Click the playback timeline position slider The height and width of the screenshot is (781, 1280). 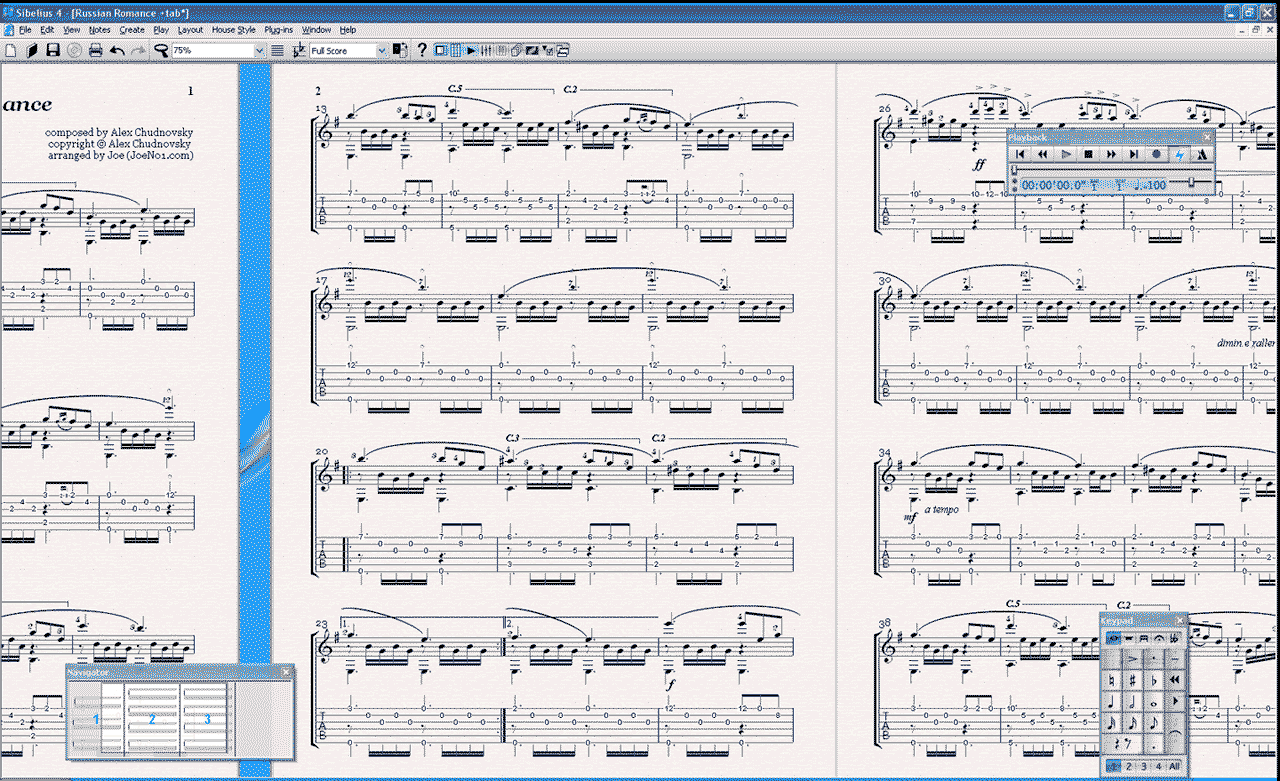[1014, 170]
